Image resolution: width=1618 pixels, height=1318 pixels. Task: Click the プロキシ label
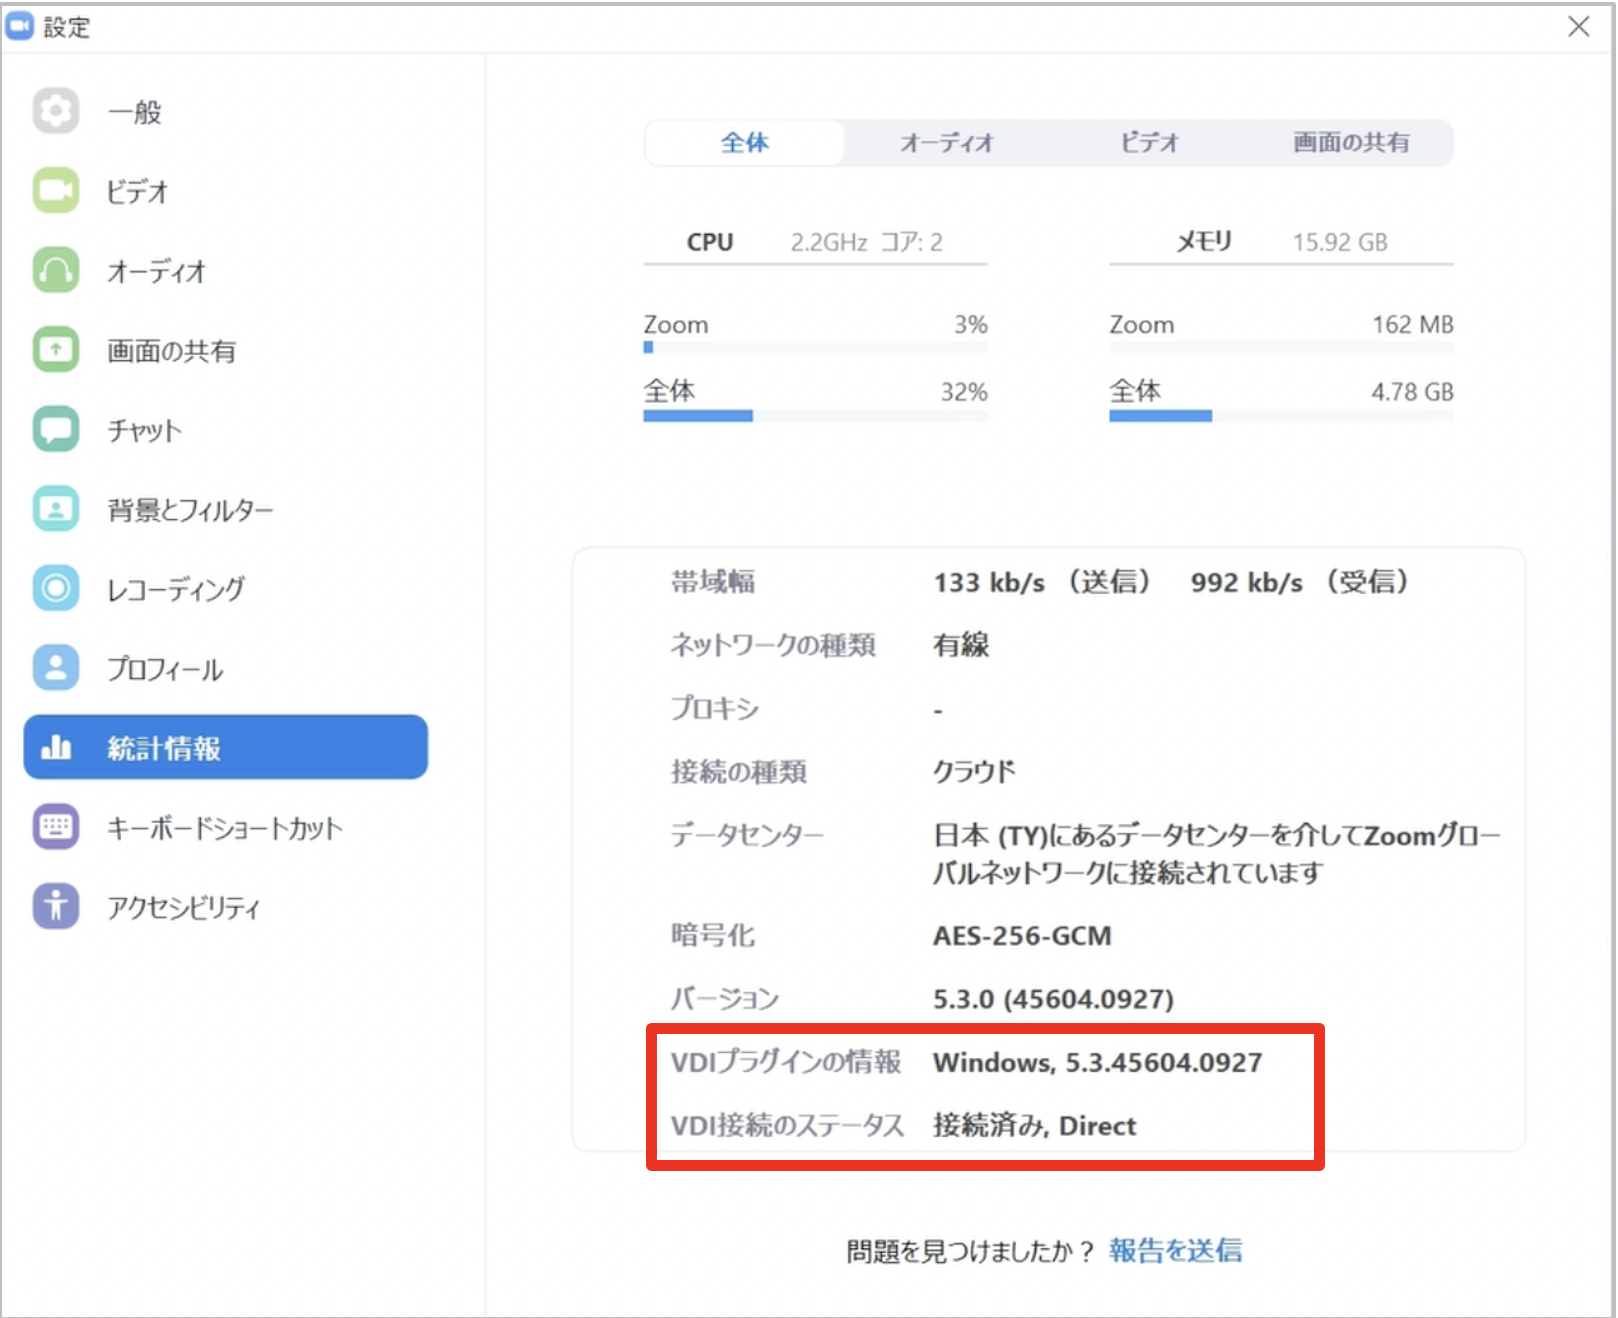(x=715, y=708)
